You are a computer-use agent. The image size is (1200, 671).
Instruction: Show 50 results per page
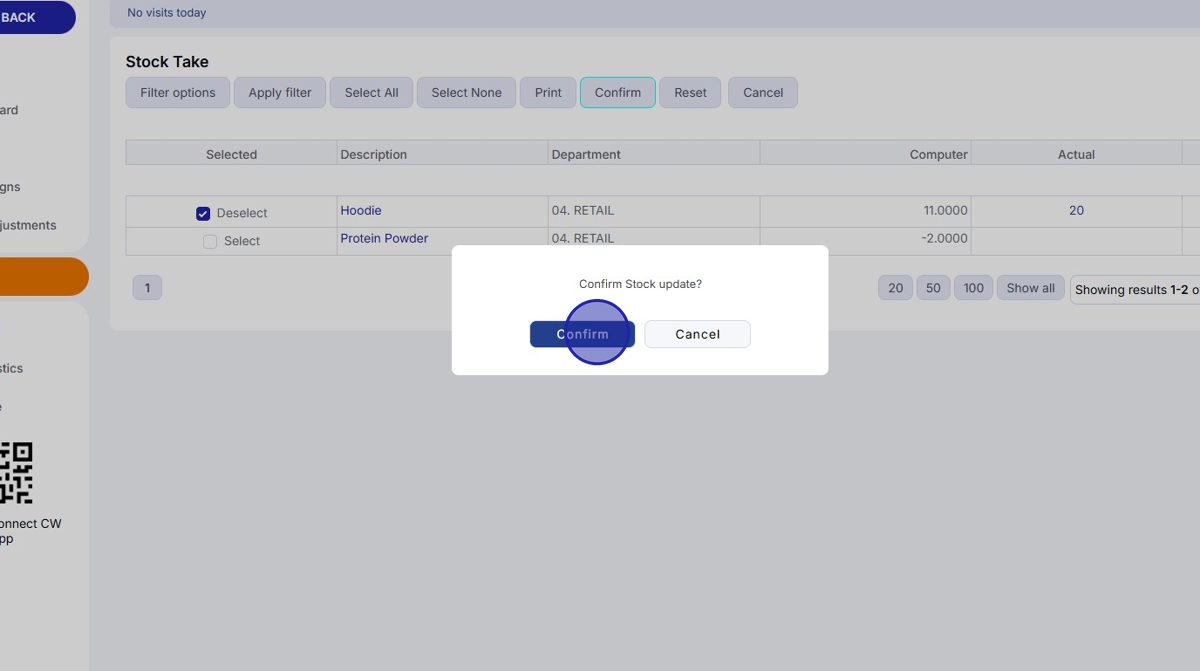[933, 288]
